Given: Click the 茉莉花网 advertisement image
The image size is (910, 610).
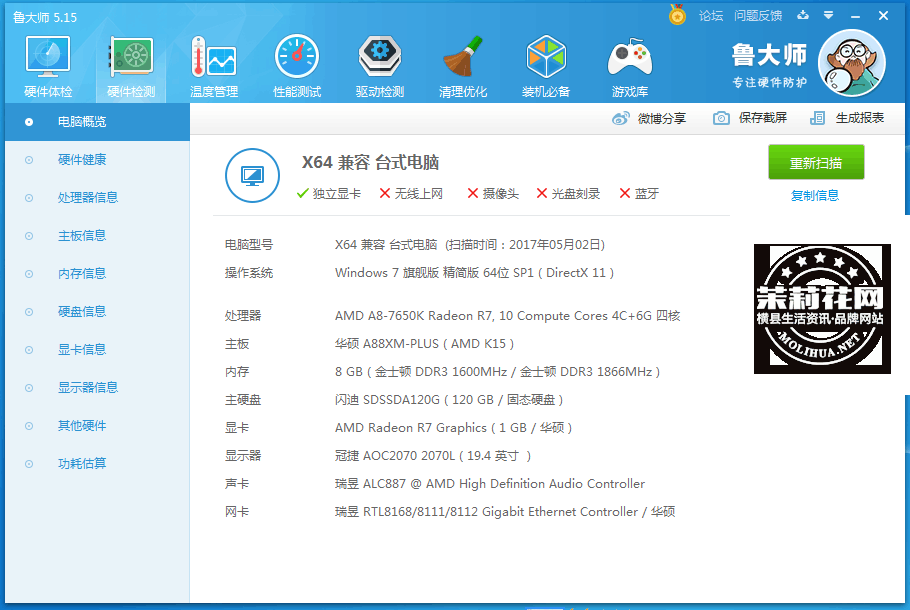Looking at the screenshot, I should point(822,309).
